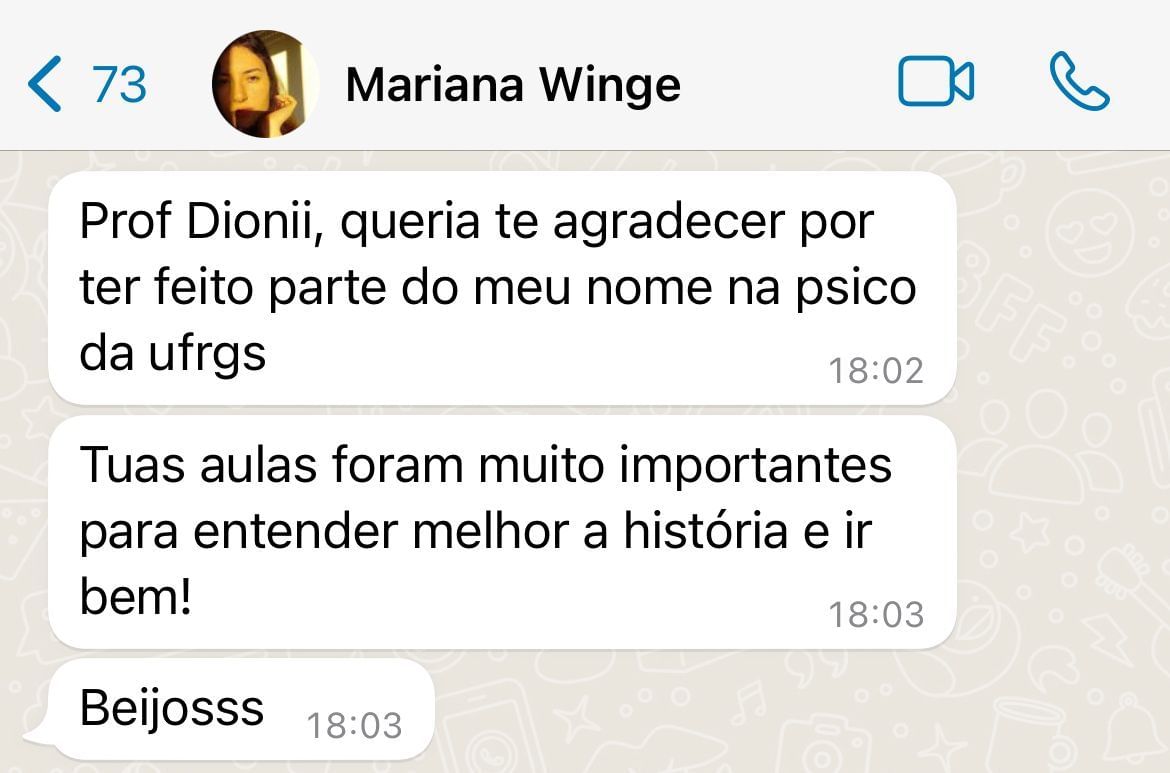Image resolution: width=1170 pixels, height=773 pixels.
Task: Start a video call with the camera icon
Action: click(936, 81)
